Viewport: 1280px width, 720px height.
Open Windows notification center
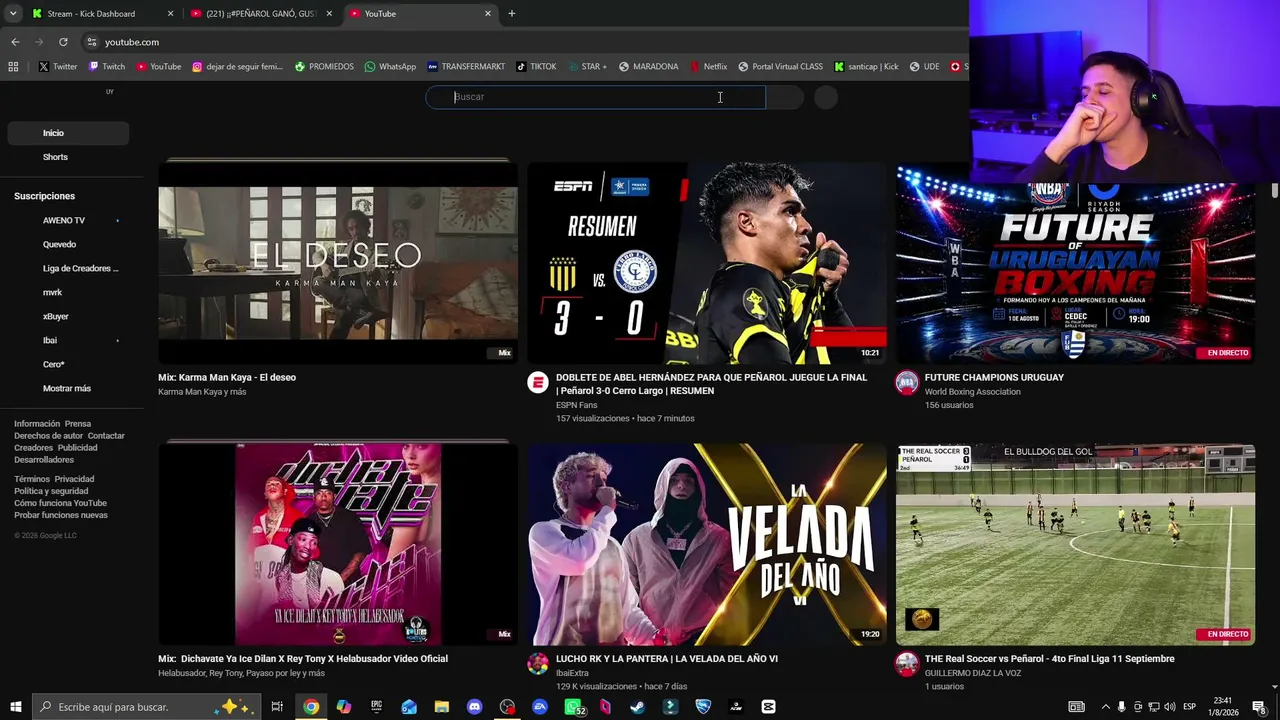point(1259,707)
